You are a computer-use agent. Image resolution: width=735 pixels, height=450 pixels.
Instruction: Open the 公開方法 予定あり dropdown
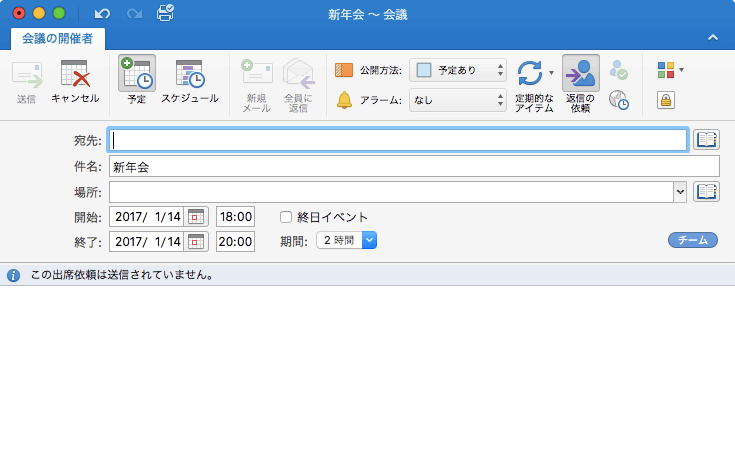click(x=458, y=70)
